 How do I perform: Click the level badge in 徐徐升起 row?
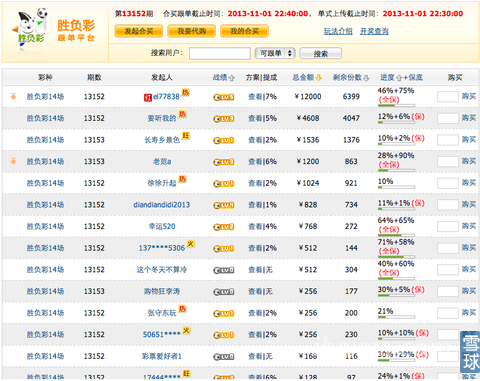tap(224, 184)
